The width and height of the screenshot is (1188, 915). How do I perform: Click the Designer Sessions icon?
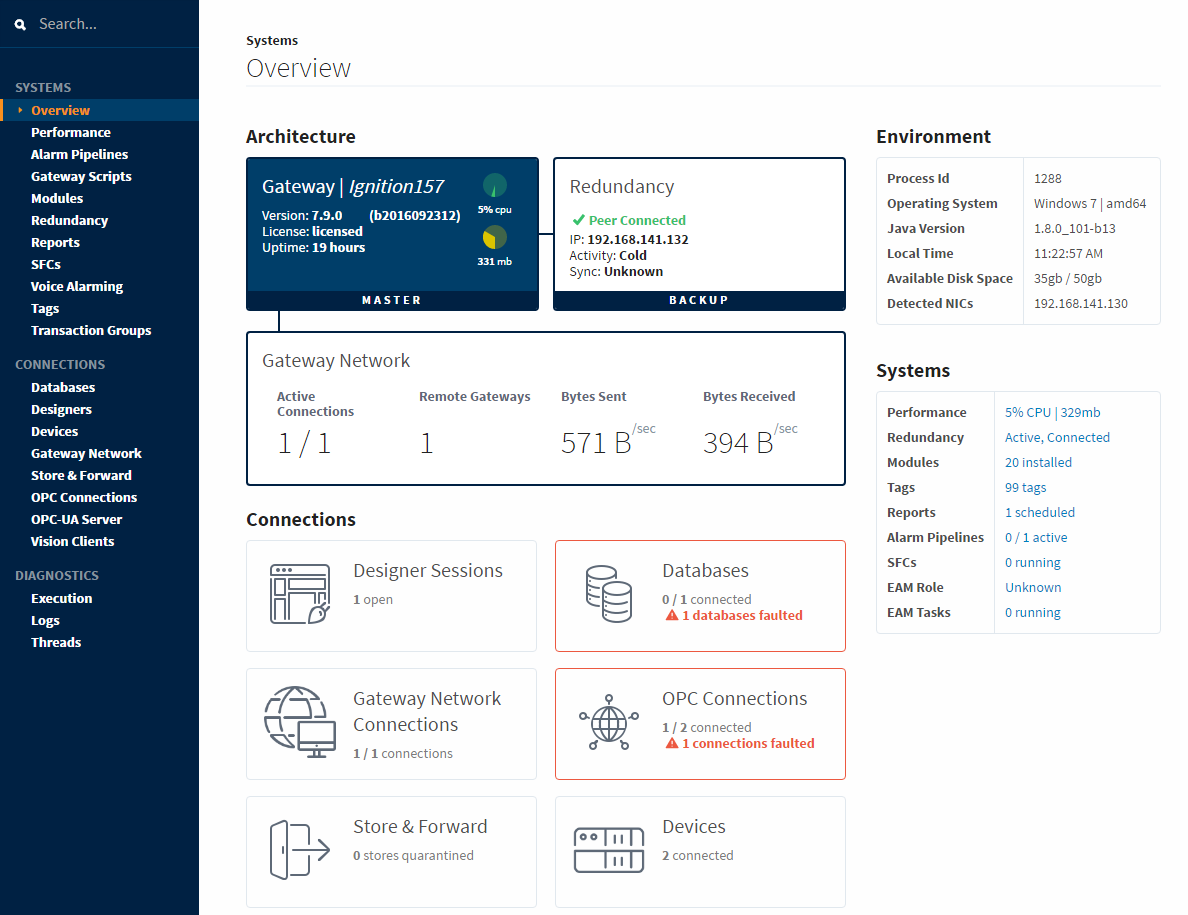(299, 594)
